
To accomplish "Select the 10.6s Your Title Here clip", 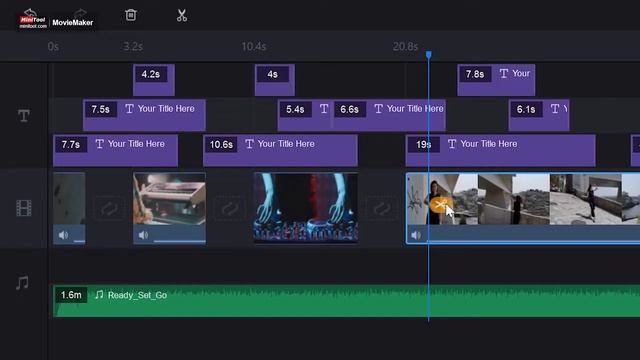I will coord(280,150).
